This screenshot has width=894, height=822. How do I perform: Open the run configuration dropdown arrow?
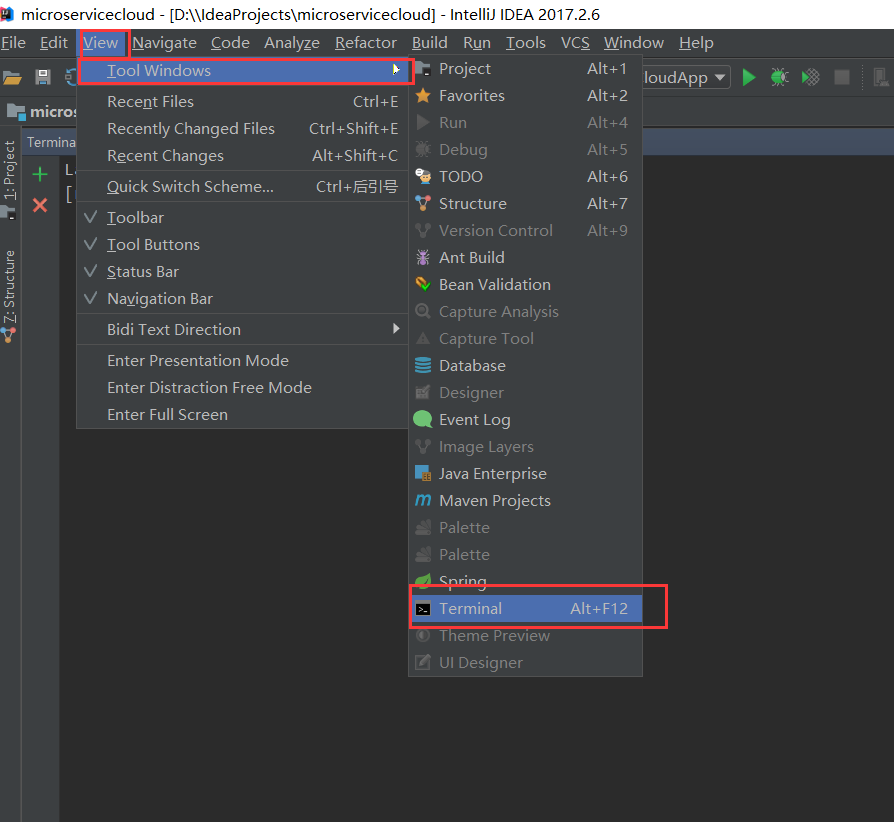click(x=720, y=77)
